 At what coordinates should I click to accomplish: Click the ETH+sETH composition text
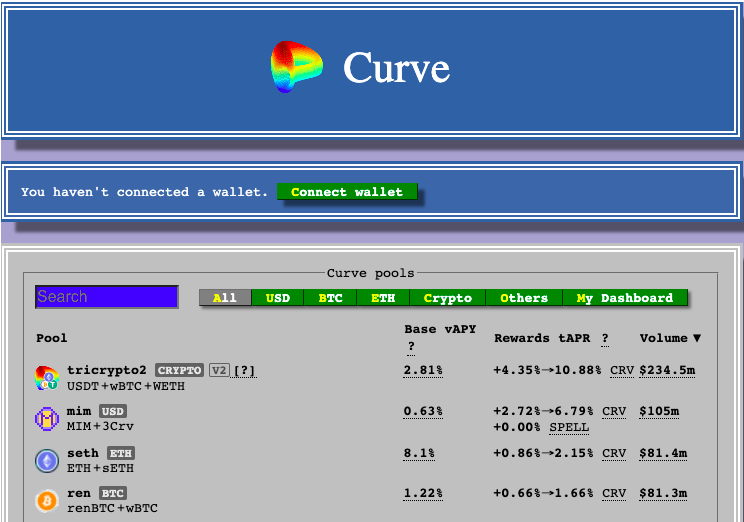click(100, 468)
